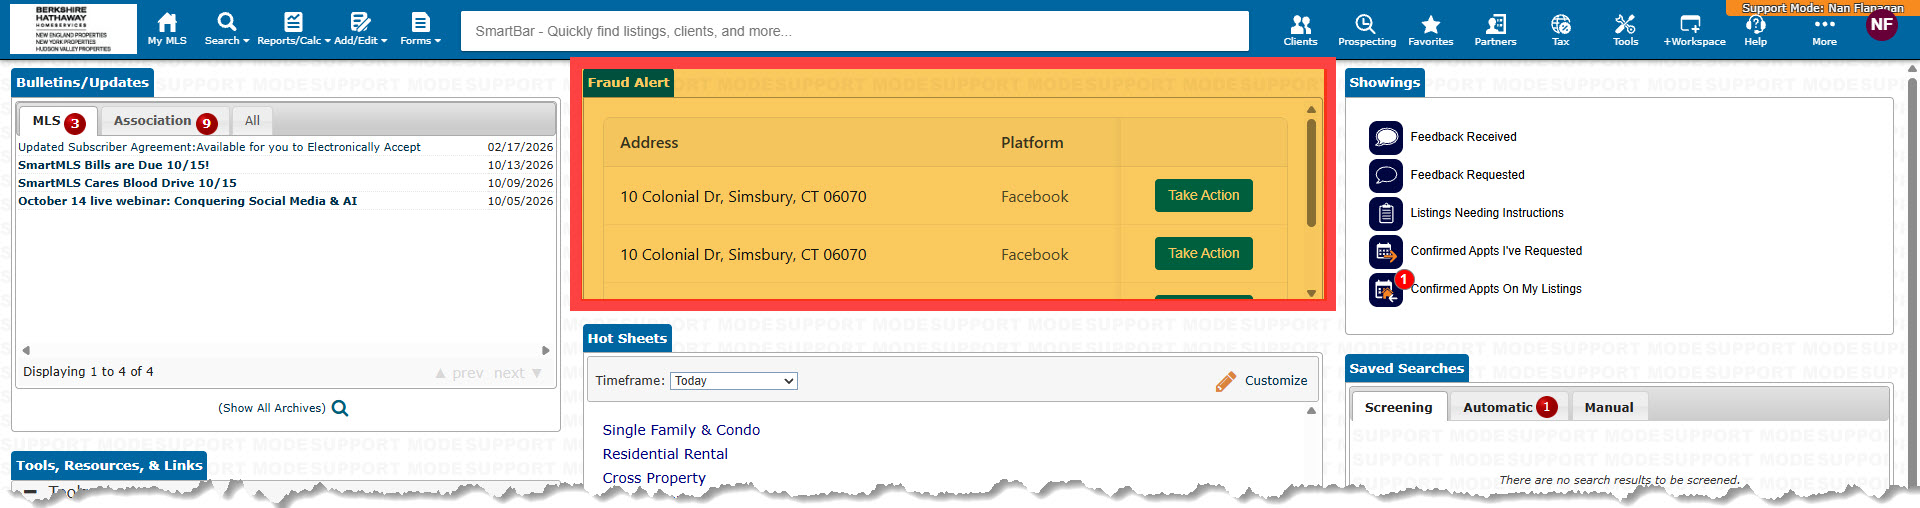This screenshot has width=1920, height=508.
Task: Click Take Action for first Colonial Dr row
Action: tap(1203, 196)
